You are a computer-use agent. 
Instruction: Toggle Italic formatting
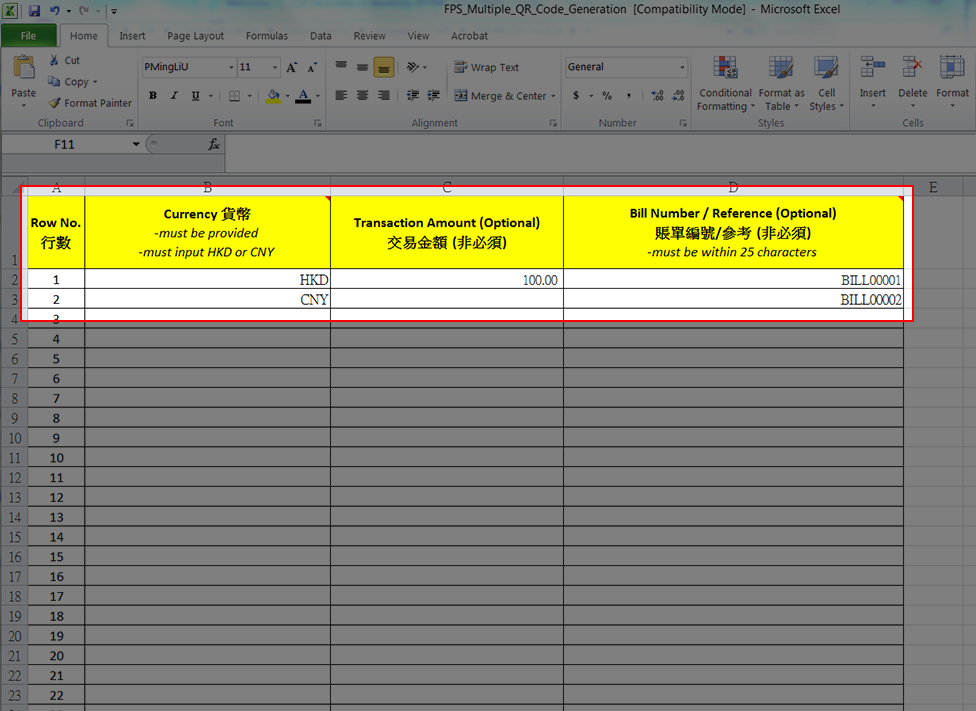coord(174,96)
